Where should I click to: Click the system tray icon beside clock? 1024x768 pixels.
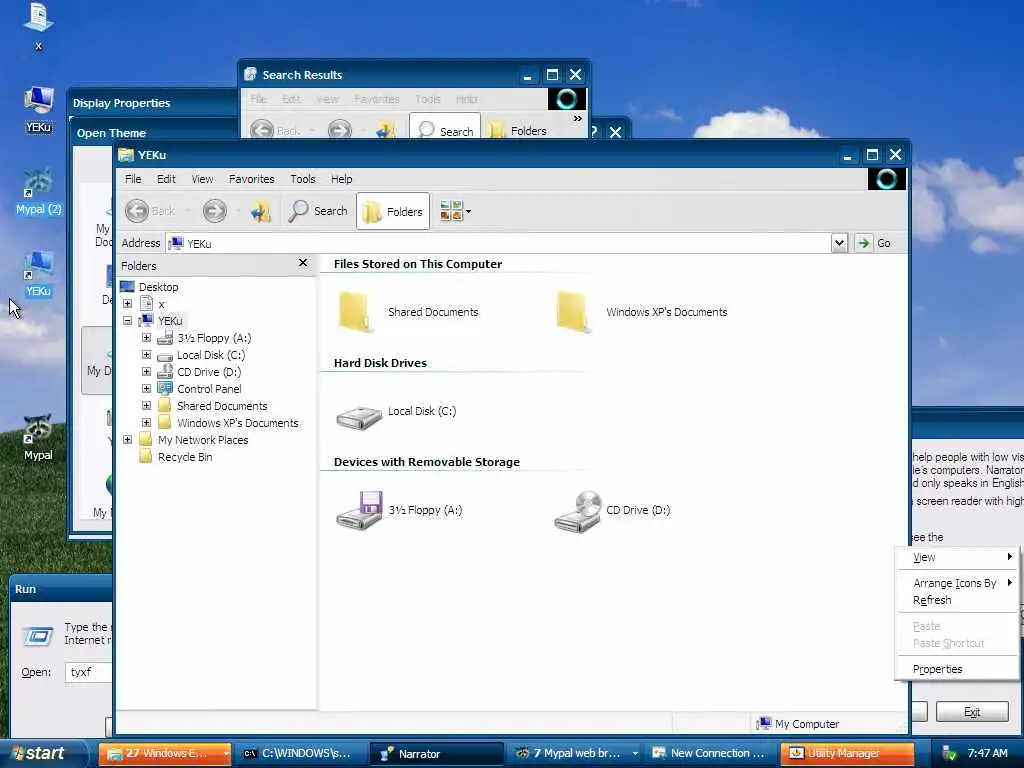(948, 754)
